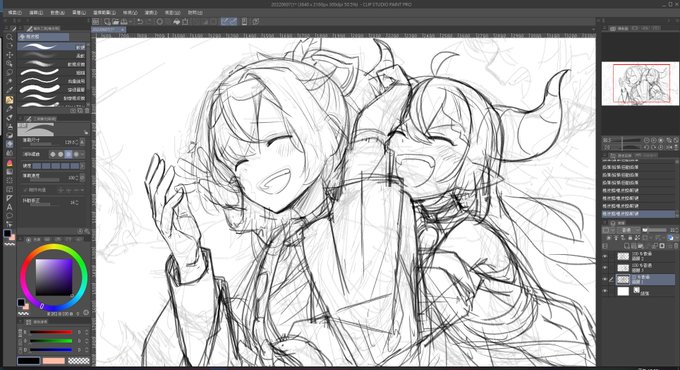Hide the paper layer with its eye icon
680x370 pixels.
[605, 291]
